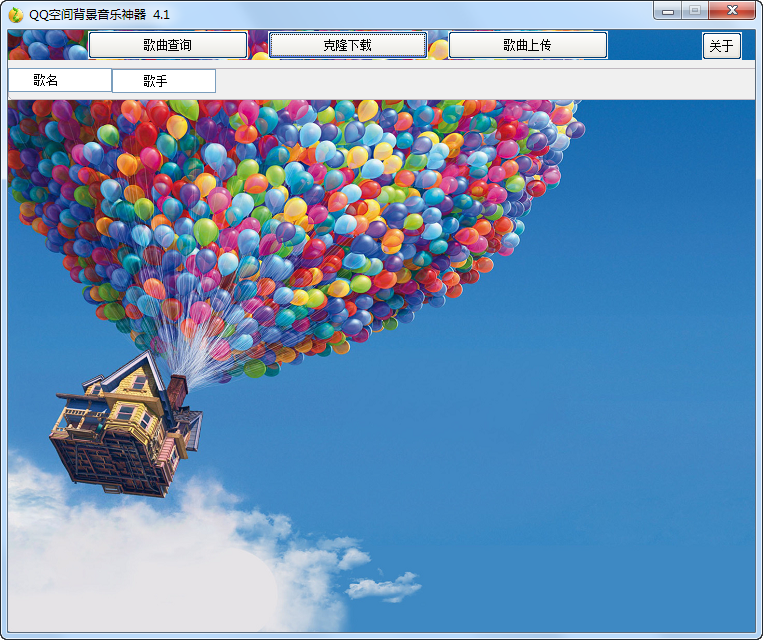The height and width of the screenshot is (640, 763).
Task: Click the greyed-out maximize button
Action: coord(694,11)
